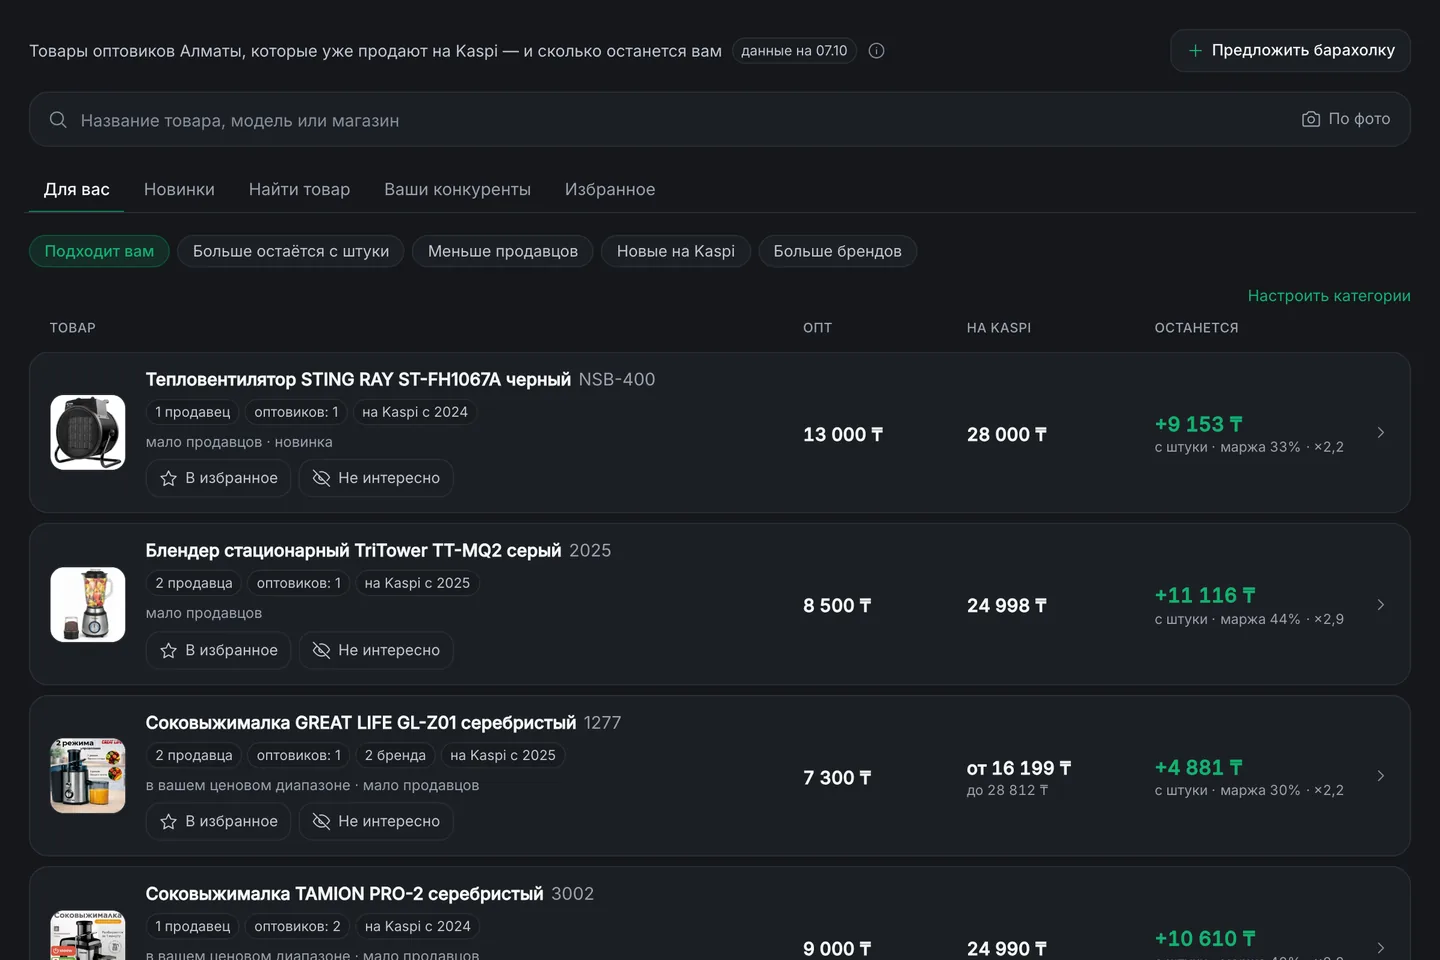This screenshot has height=960, width=1440.
Task: Click the +11 116 ₸ profit value
Action: pos(1205,596)
